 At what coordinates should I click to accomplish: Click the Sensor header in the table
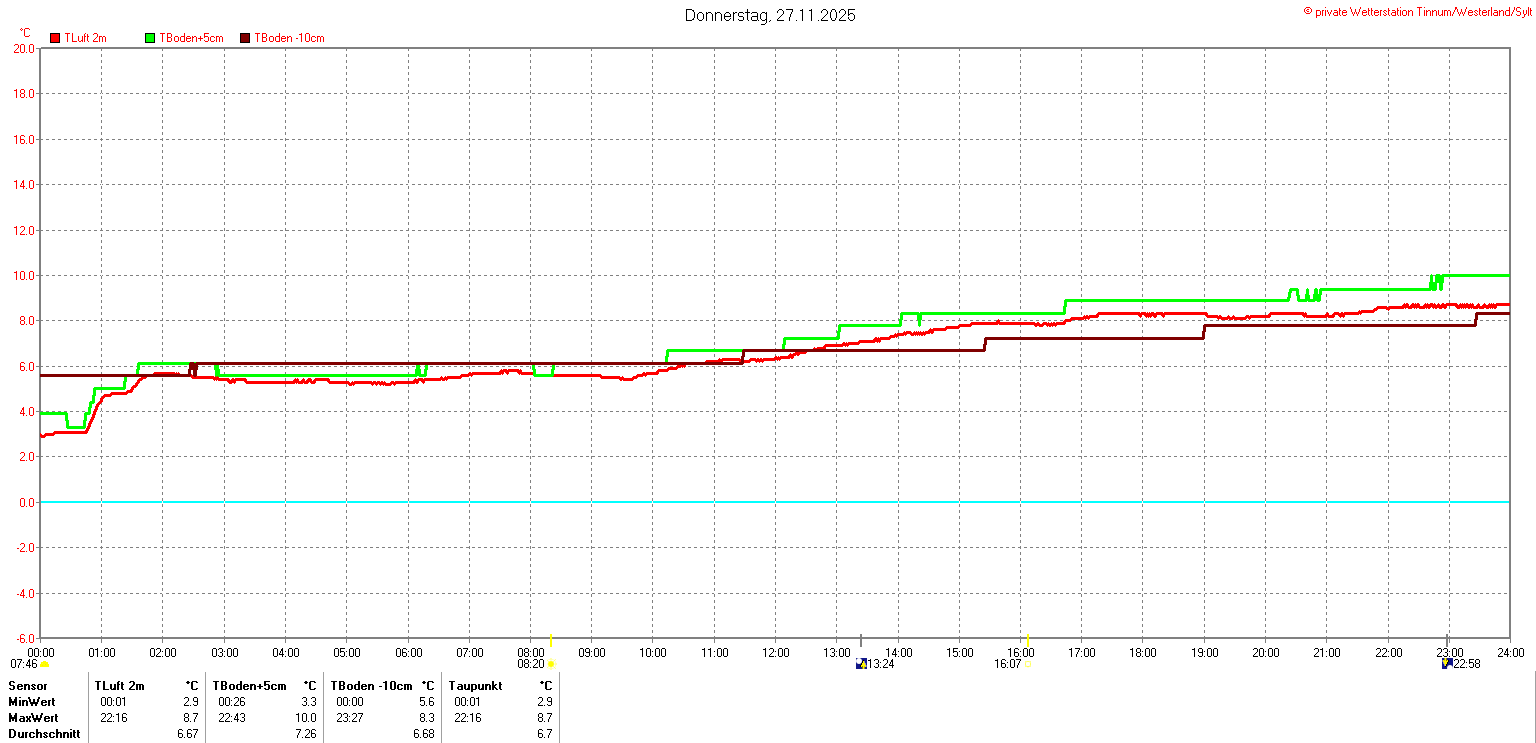click(x=27, y=686)
